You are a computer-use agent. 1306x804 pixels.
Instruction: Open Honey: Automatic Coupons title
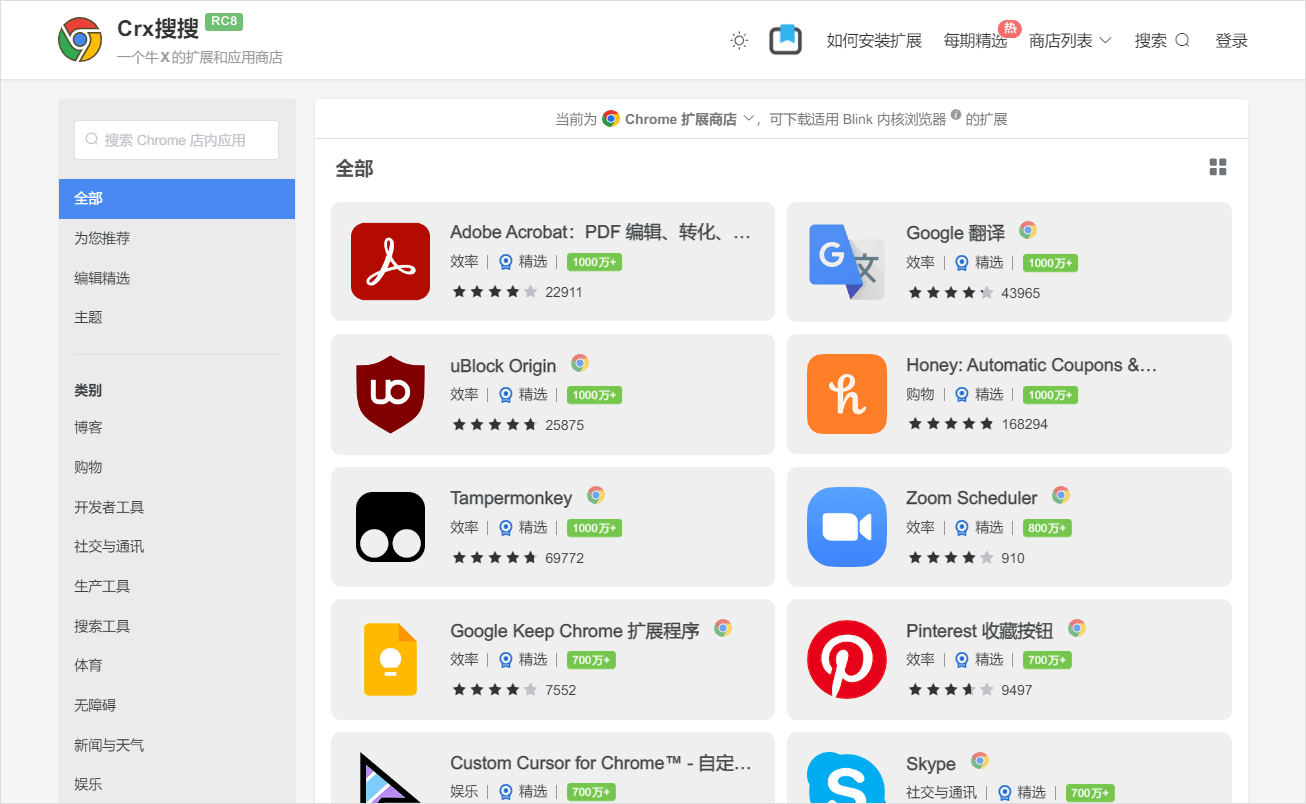click(1031, 366)
